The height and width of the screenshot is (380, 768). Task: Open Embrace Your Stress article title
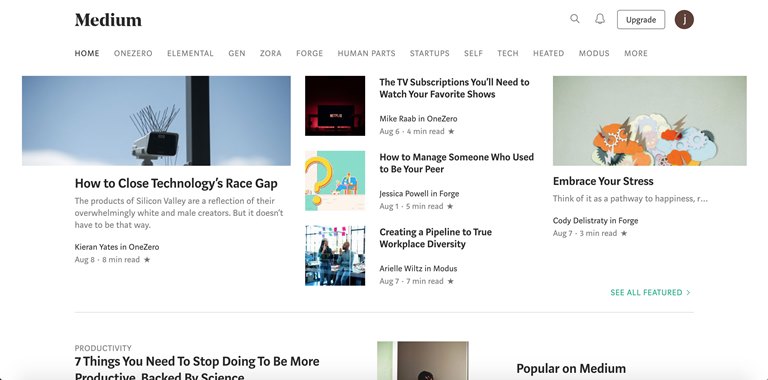[603, 181]
